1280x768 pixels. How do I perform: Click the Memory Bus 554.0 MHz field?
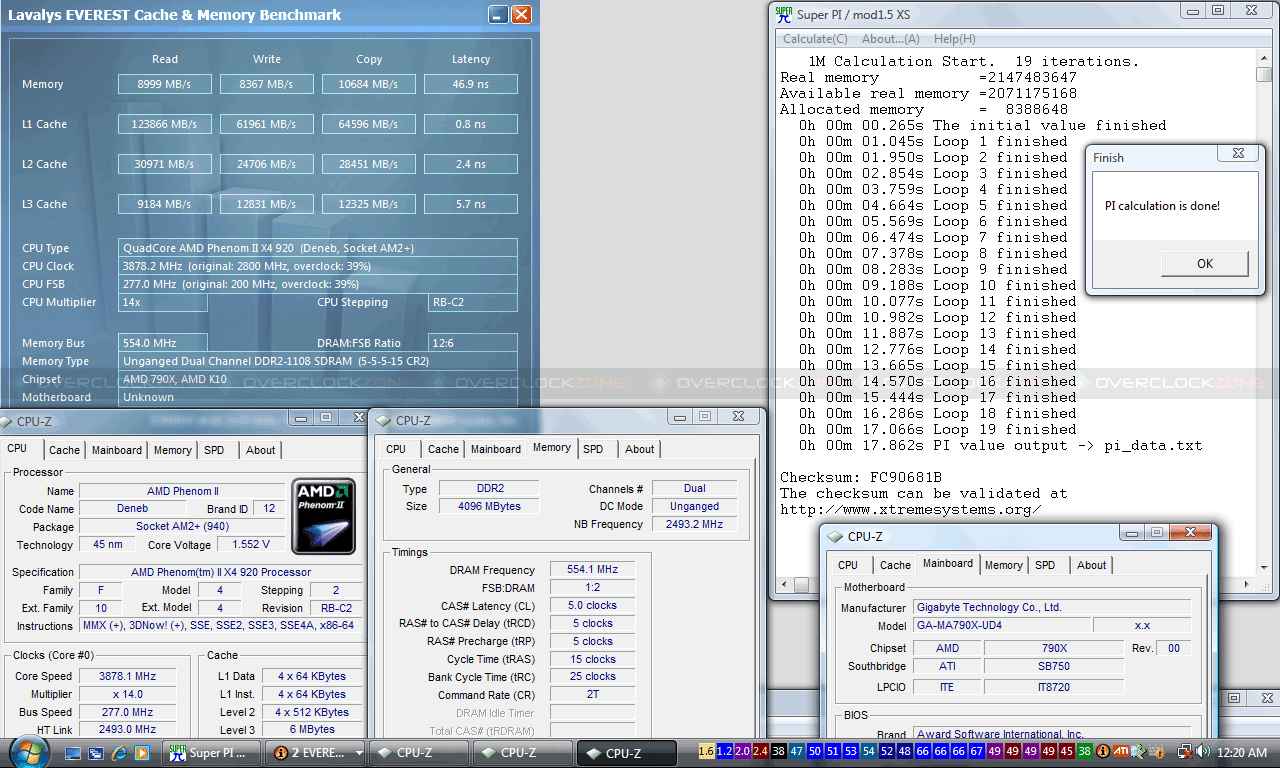(x=163, y=343)
